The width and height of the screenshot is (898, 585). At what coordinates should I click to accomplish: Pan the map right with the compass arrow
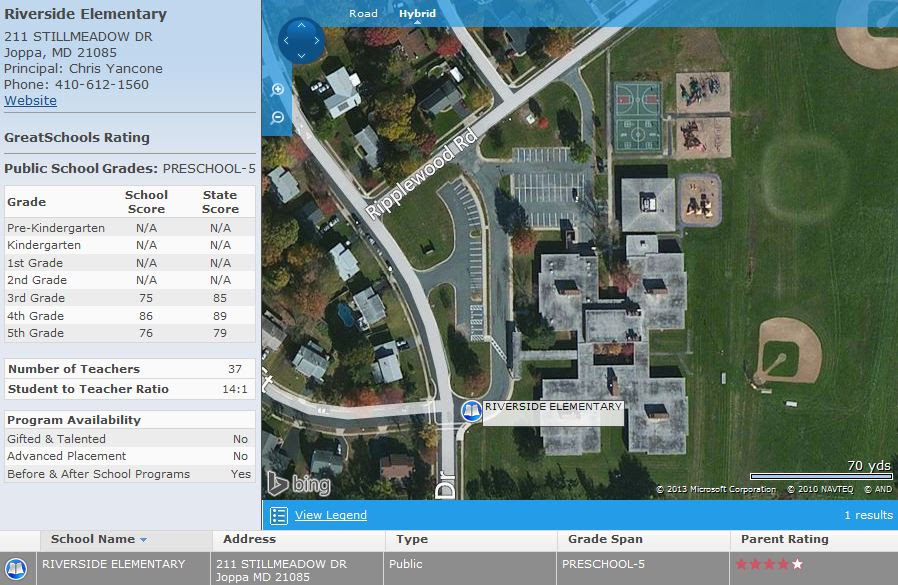pyautogui.click(x=317, y=41)
